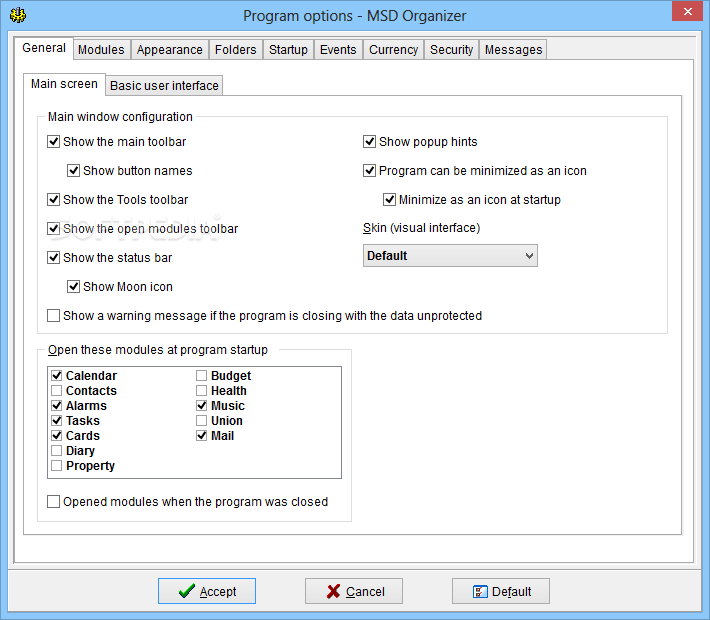710x620 pixels.
Task: Uncheck the Music startup module
Action: click(x=201, y=405)
